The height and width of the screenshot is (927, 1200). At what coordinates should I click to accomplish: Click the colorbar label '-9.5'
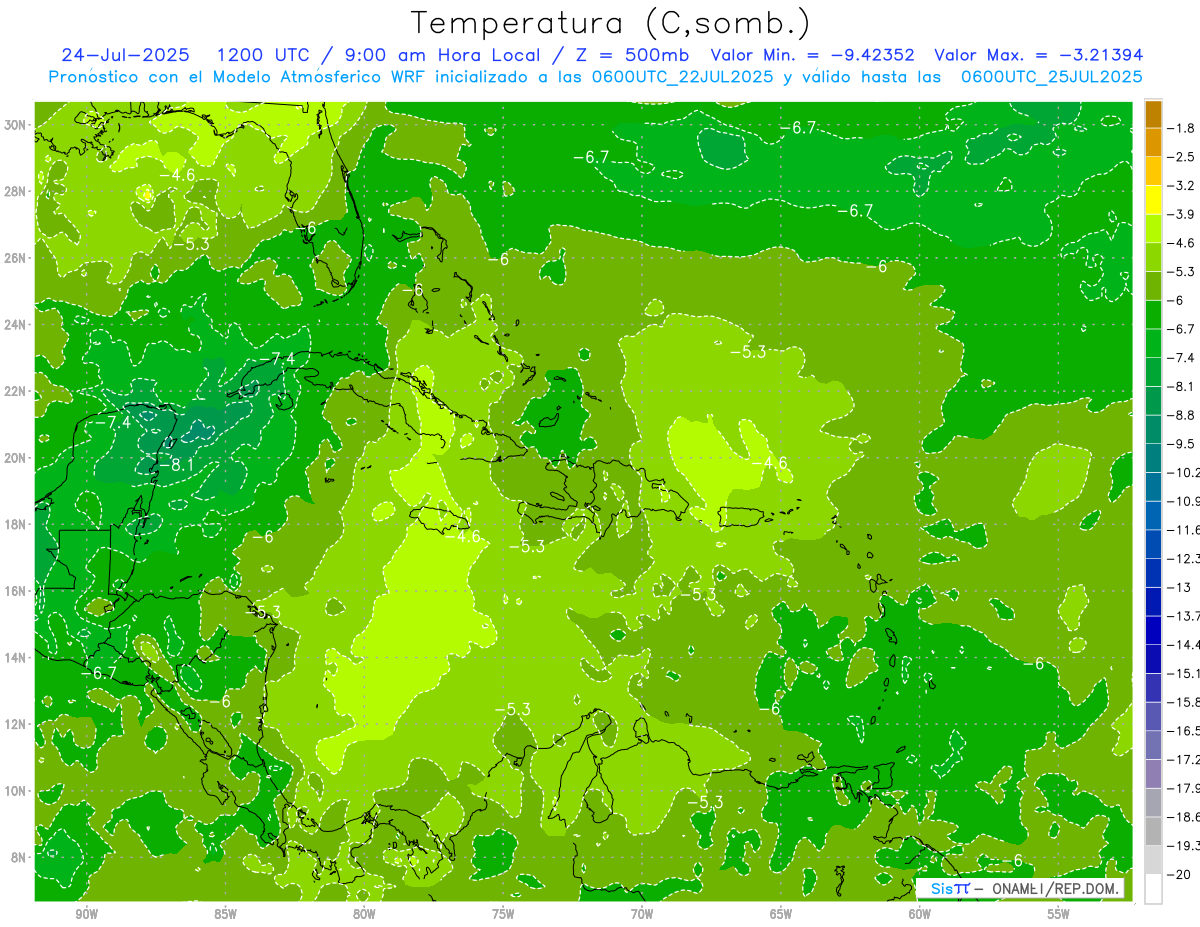tap(1183, 443)
